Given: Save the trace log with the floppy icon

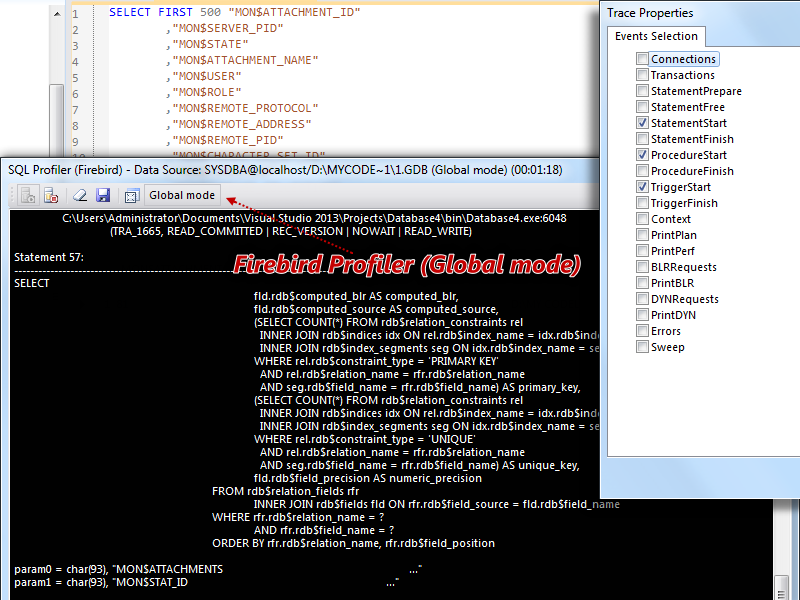Looking at the screenshot, I should coord(103,195).
